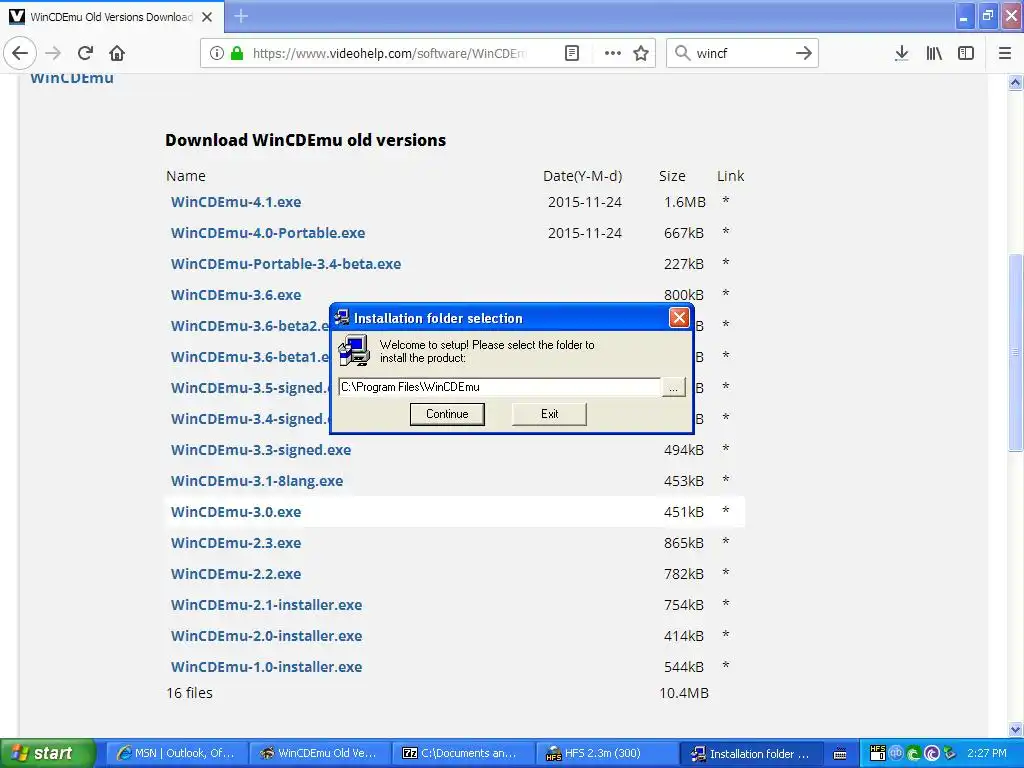Download WinCDEmu-3.0.exe

coord(236,512)
